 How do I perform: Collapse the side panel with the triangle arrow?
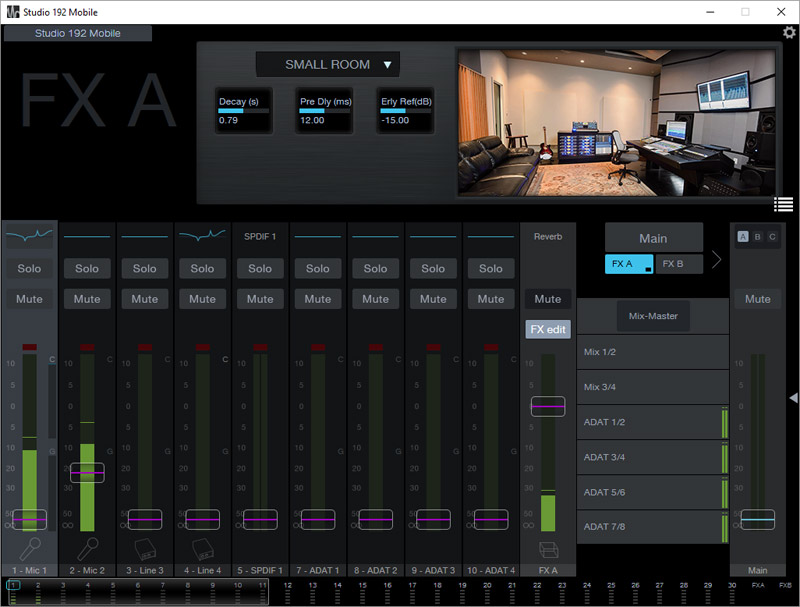pyautogui.click(x=793, y=398)
